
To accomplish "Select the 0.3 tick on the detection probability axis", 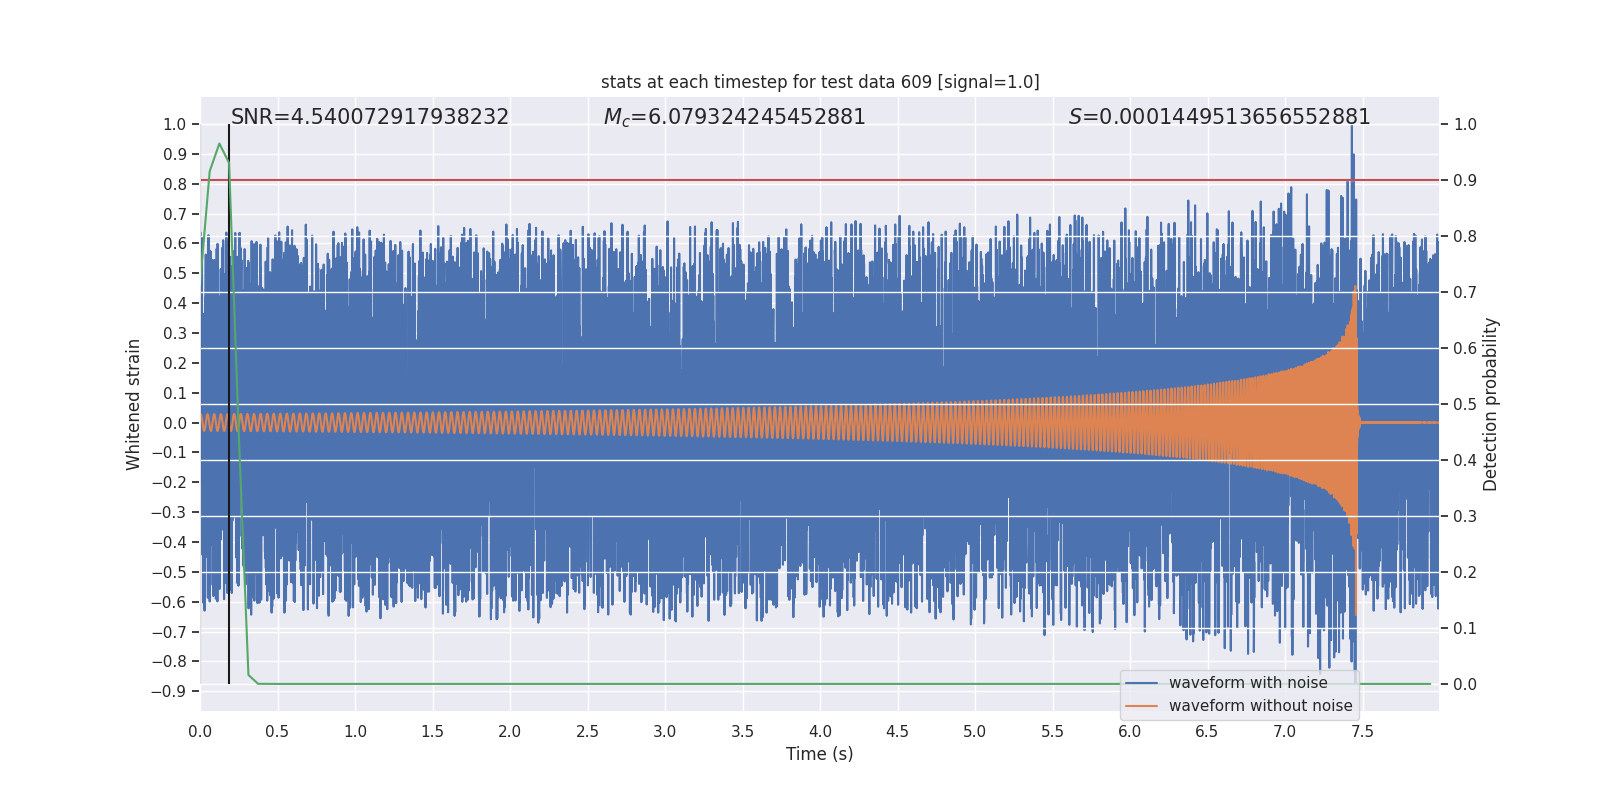I will [1465, 517].
